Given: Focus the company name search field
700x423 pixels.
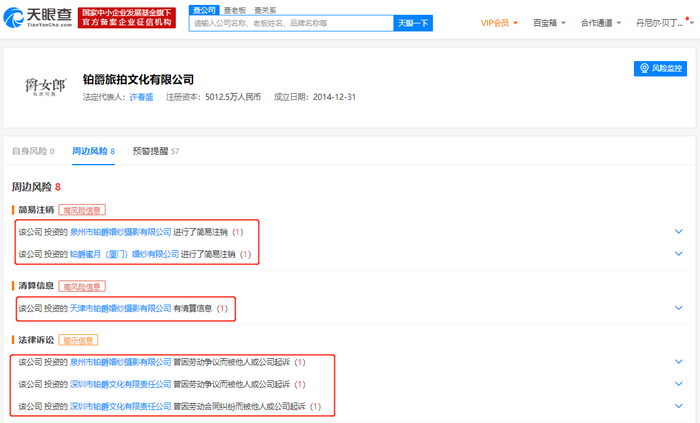Looking at the screenshot, I should pyautogui.click(x=291, y=23).
